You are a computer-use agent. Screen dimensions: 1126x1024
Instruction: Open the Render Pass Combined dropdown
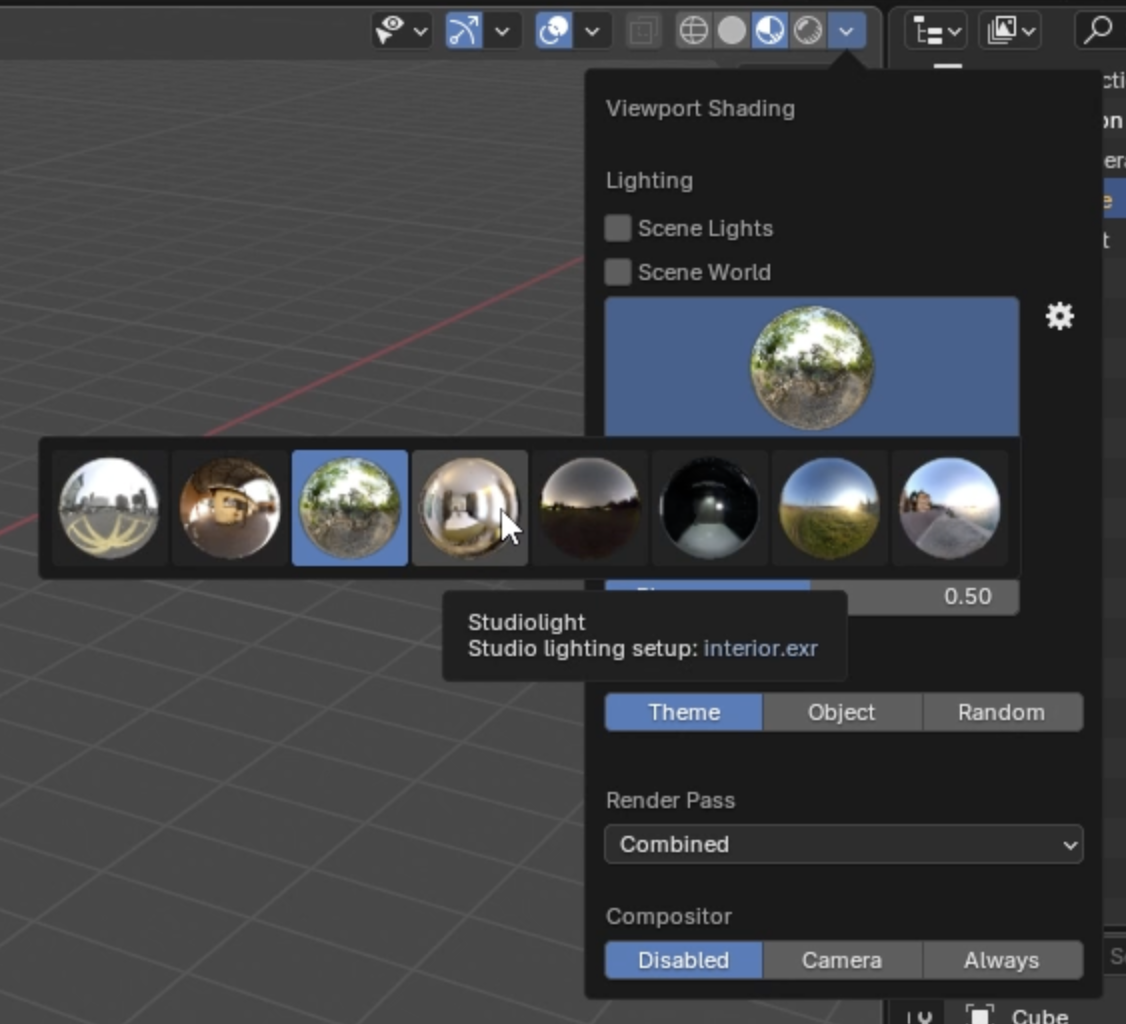pyautogui.click(x=844, y=844)
